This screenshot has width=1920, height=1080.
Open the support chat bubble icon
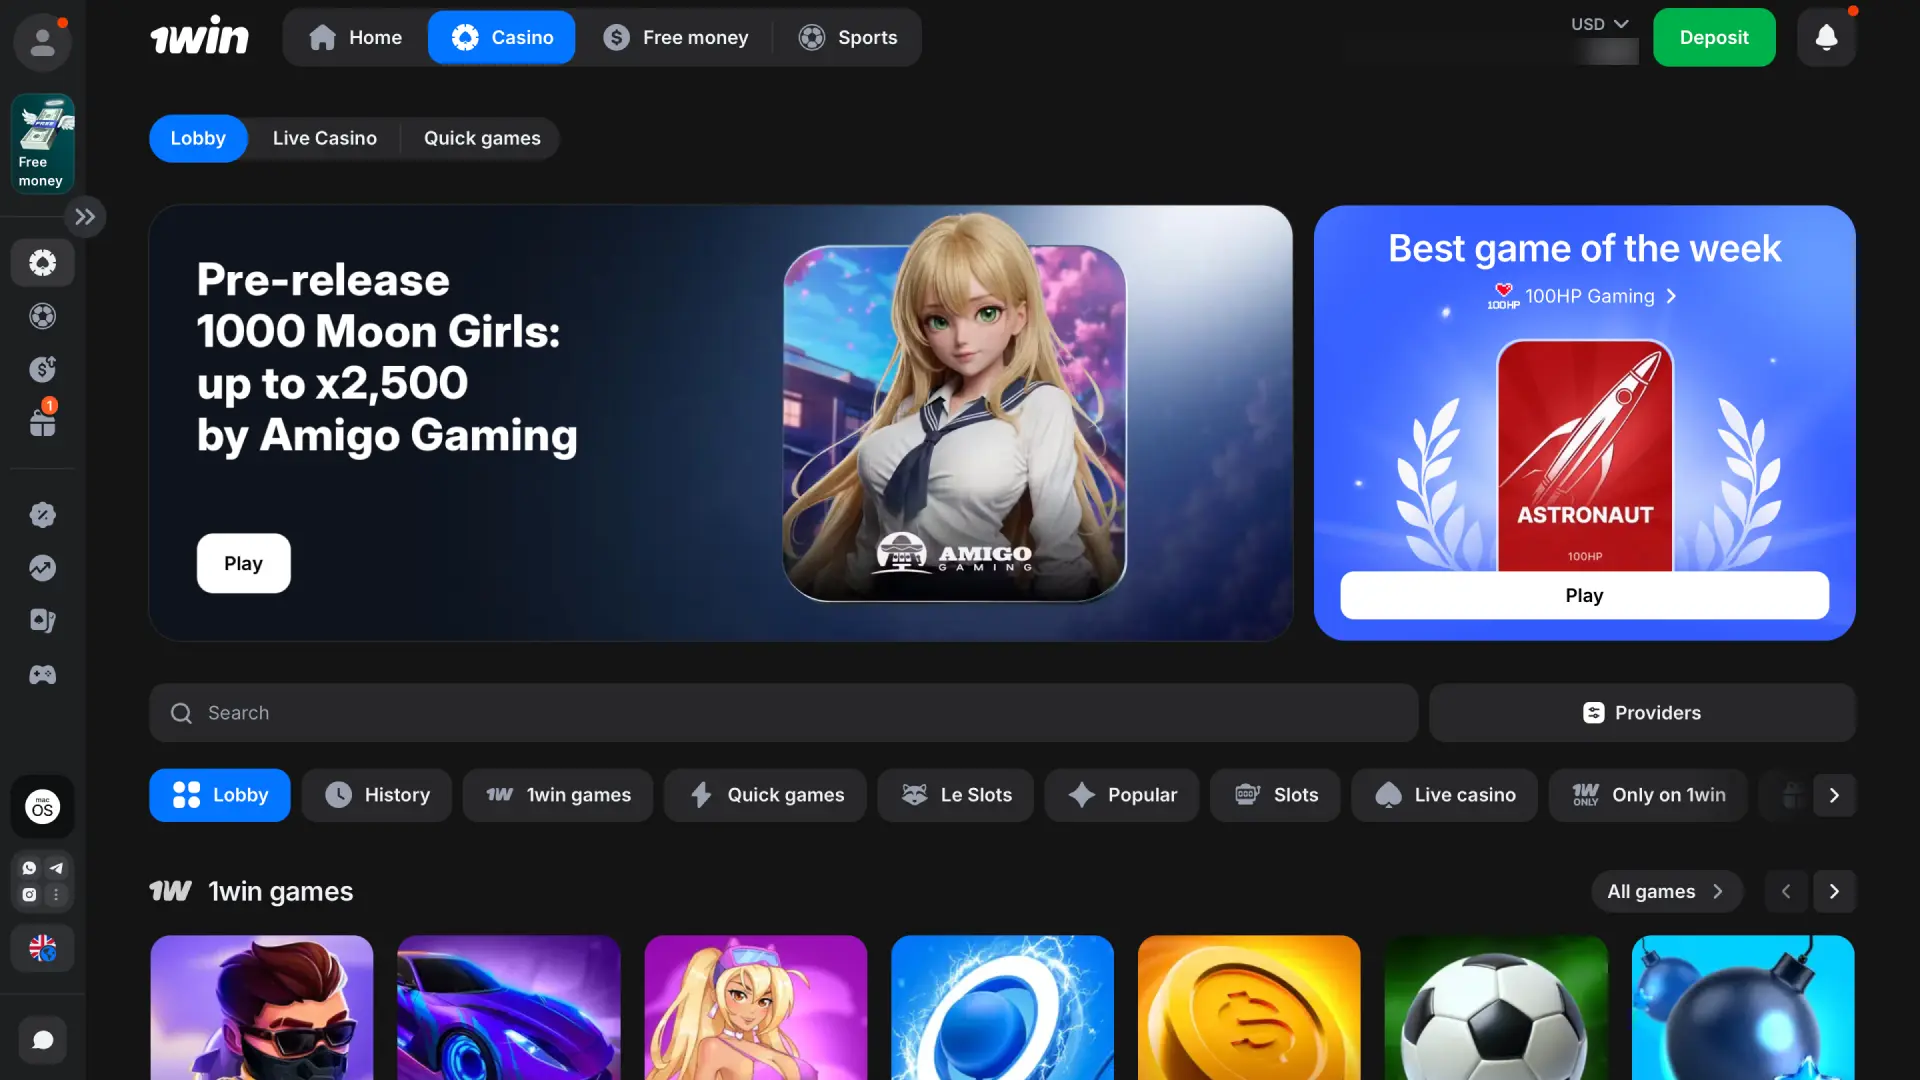[x=42, y=1040]
